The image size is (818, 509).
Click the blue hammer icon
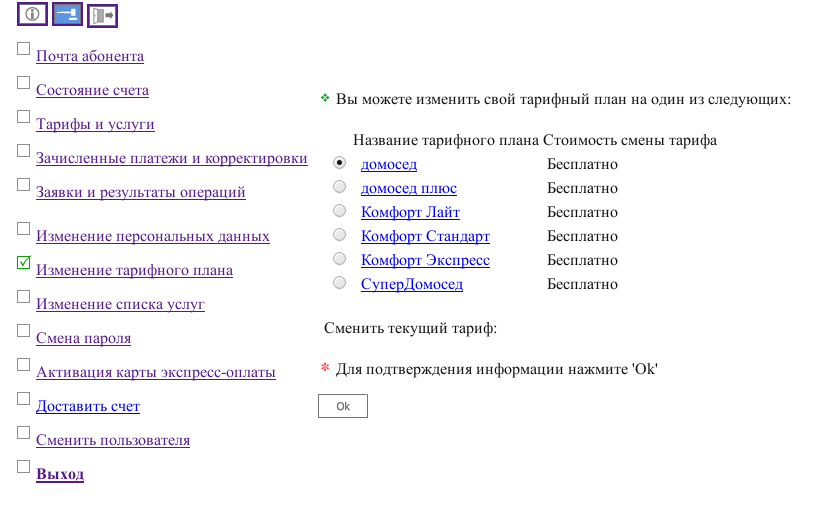tap(67, 16)
